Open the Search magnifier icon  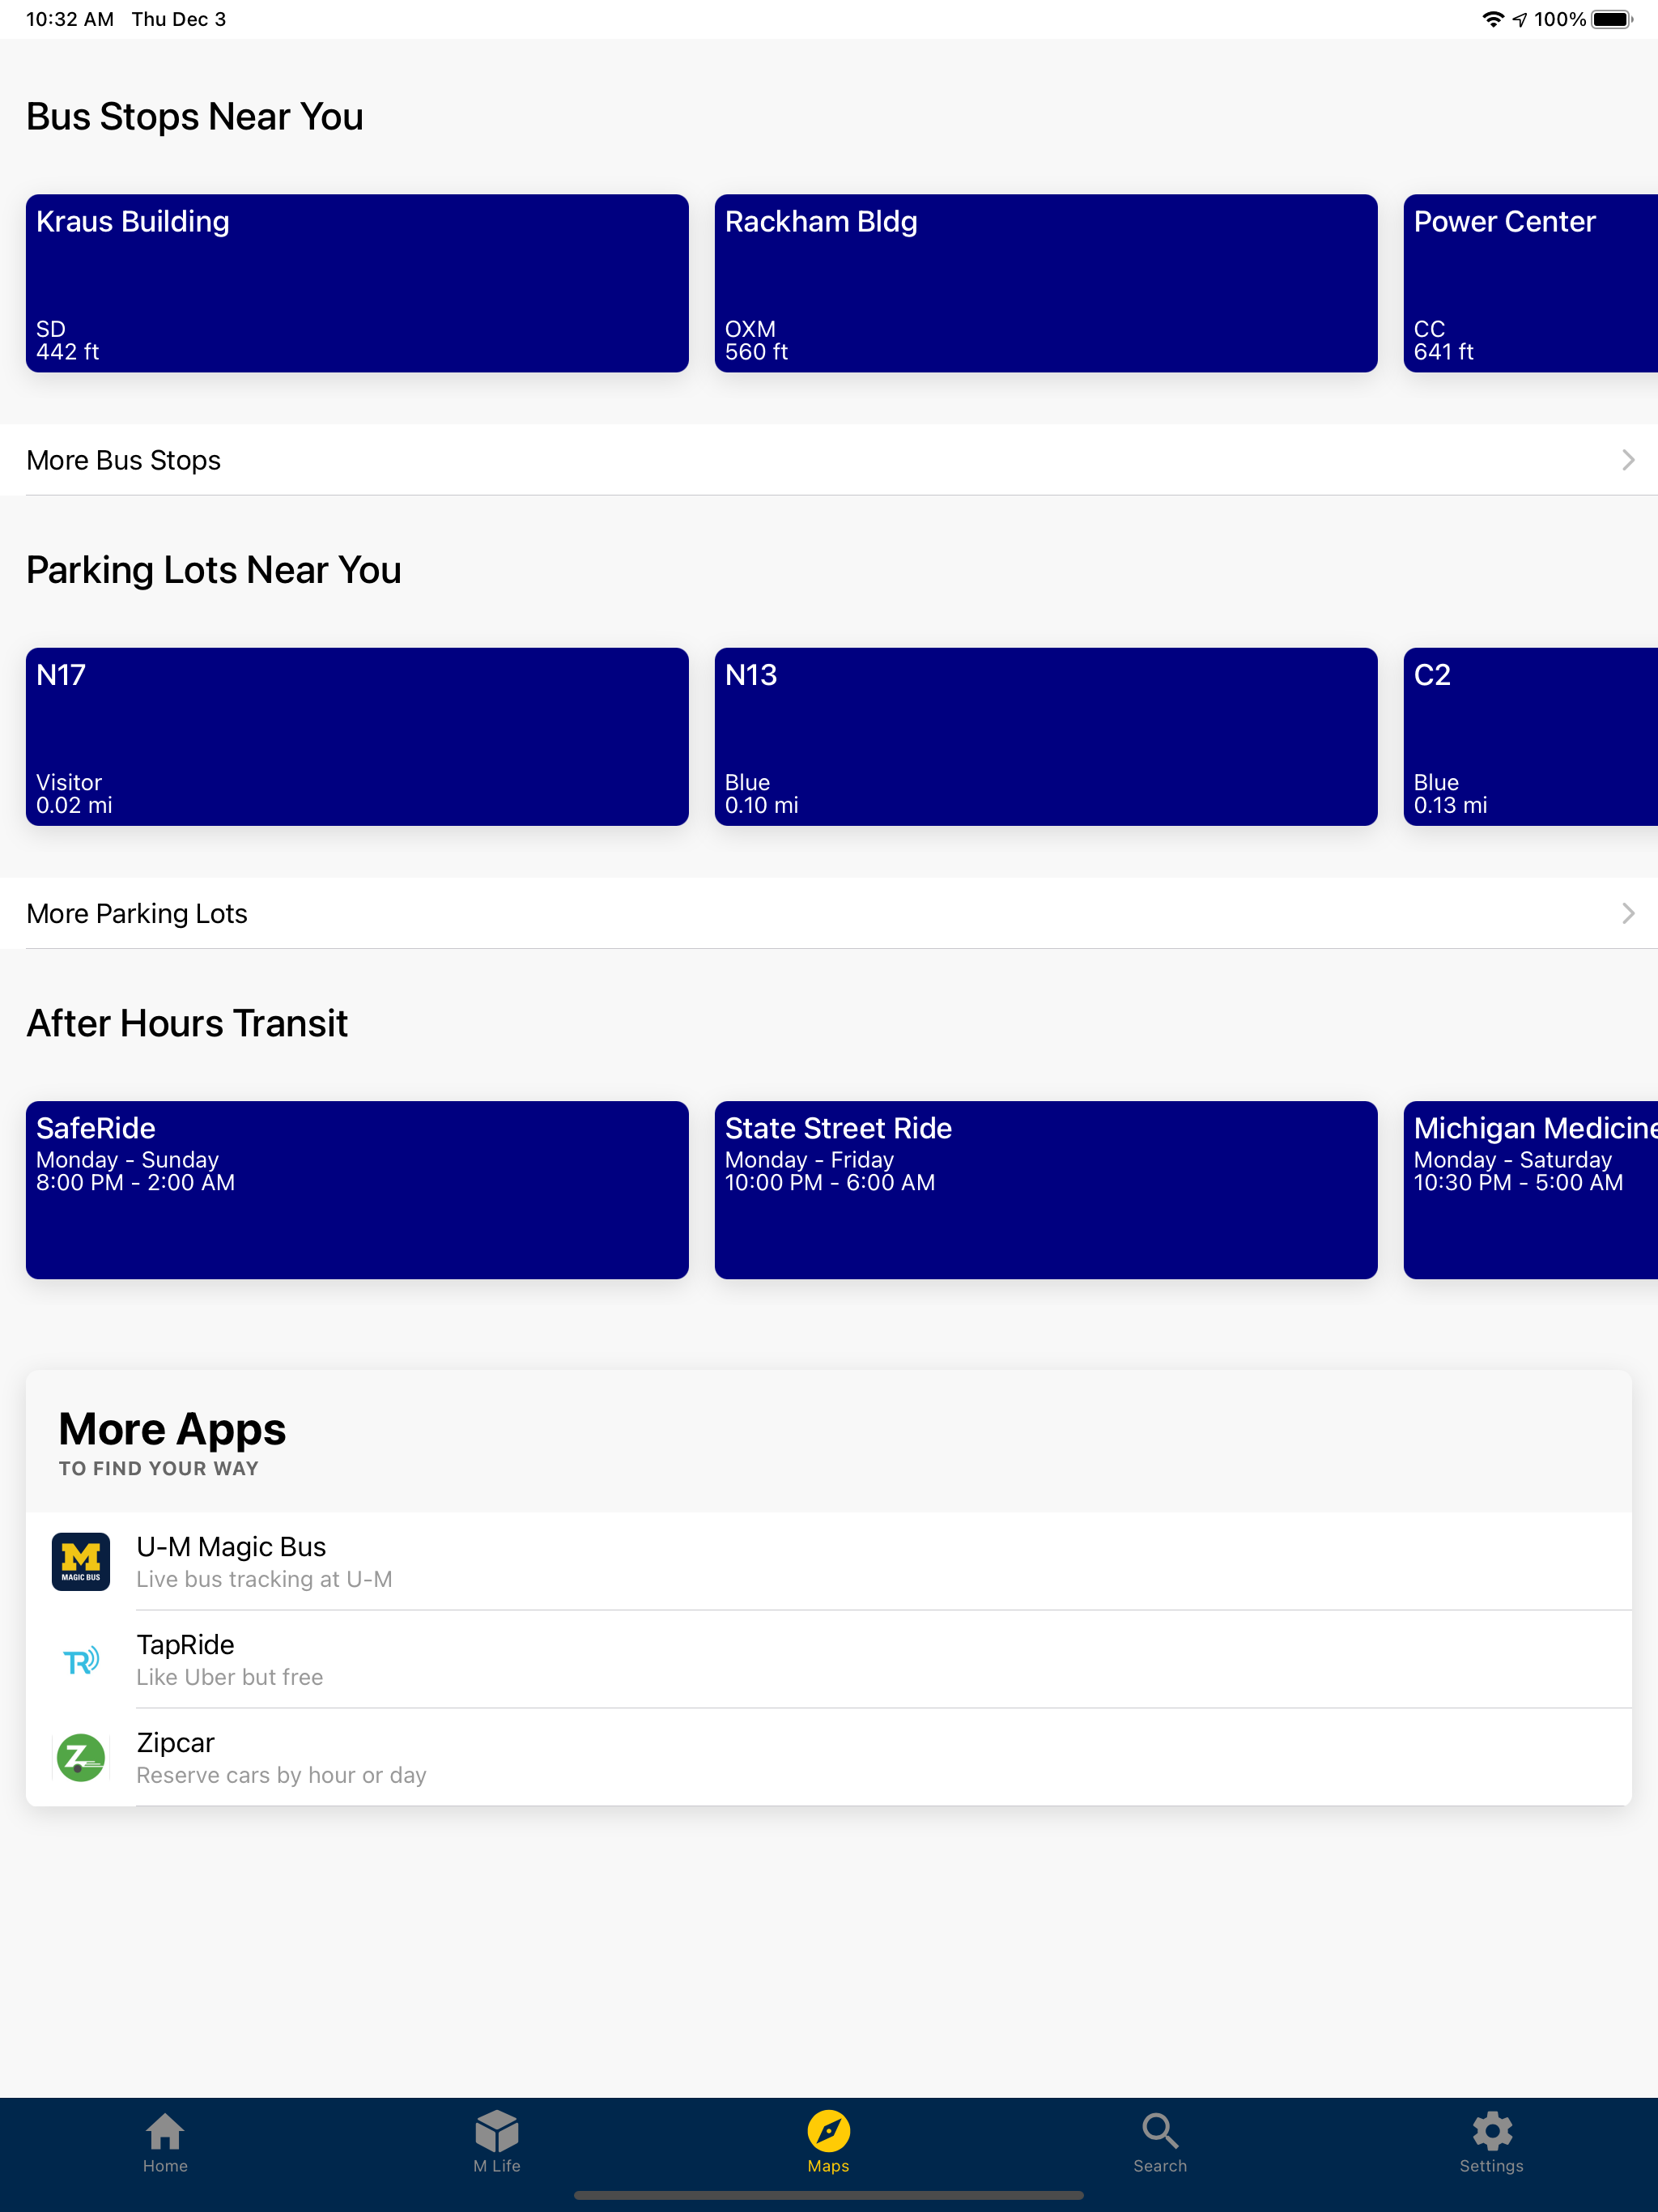(x=1160, y=2131)
